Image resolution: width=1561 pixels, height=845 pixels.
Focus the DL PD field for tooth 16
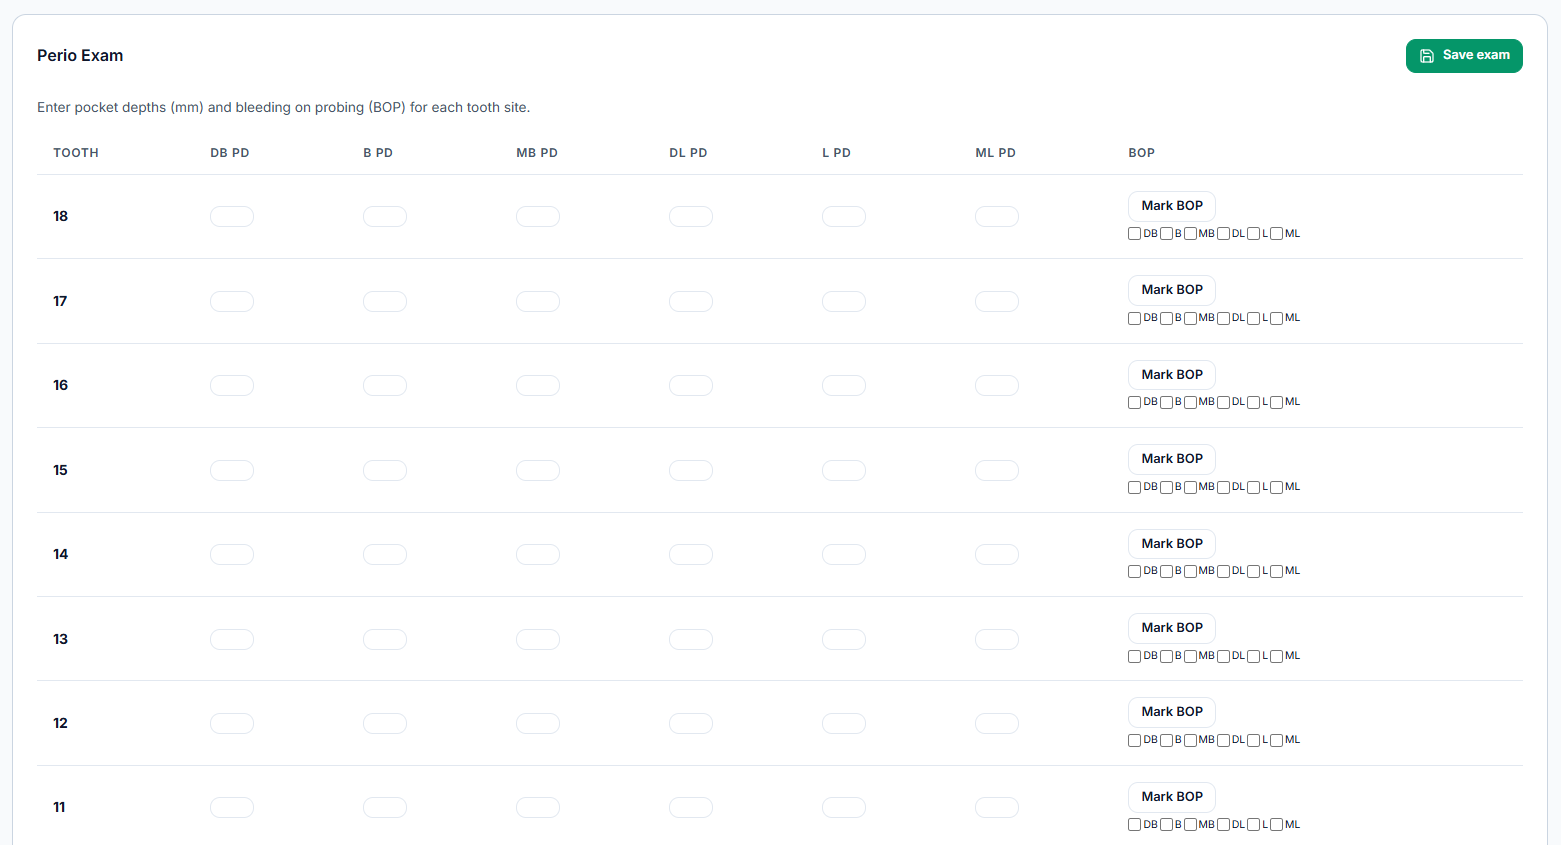coord(691,385)
